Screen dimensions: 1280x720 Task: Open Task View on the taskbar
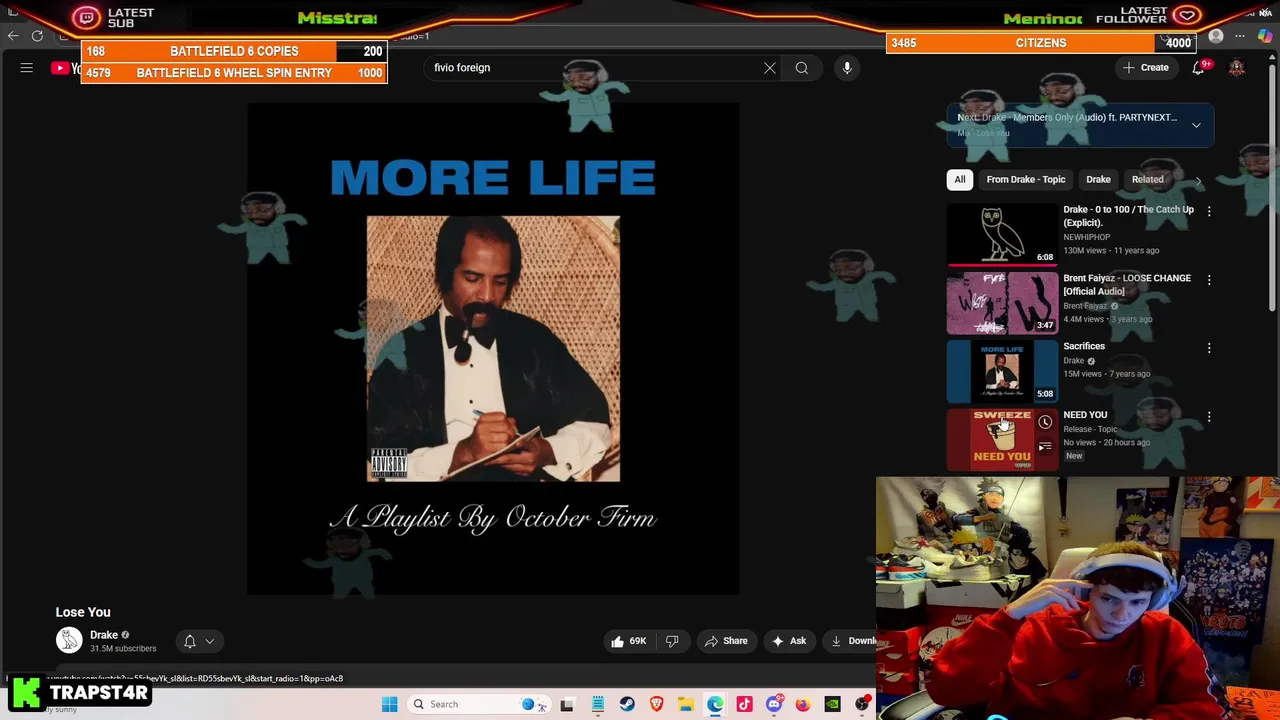pyautogui.click(x=567, y=704)
